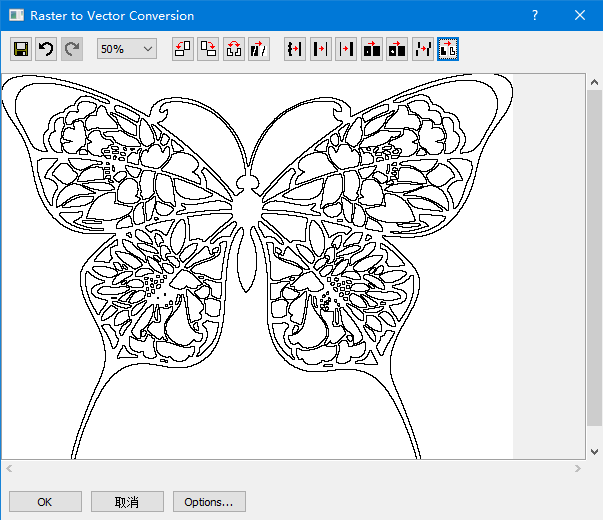The width and height of the screenshot is (603, 520).
Task: Click black squares icon with tiny white speck
Action: coord(372,49)
